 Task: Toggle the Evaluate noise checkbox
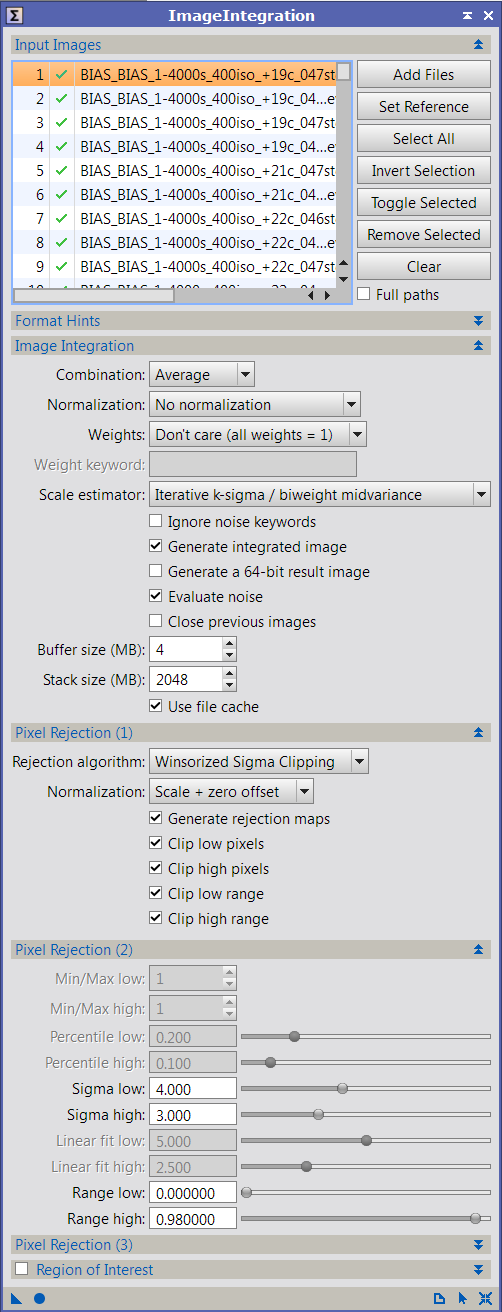tap(155, 597)
